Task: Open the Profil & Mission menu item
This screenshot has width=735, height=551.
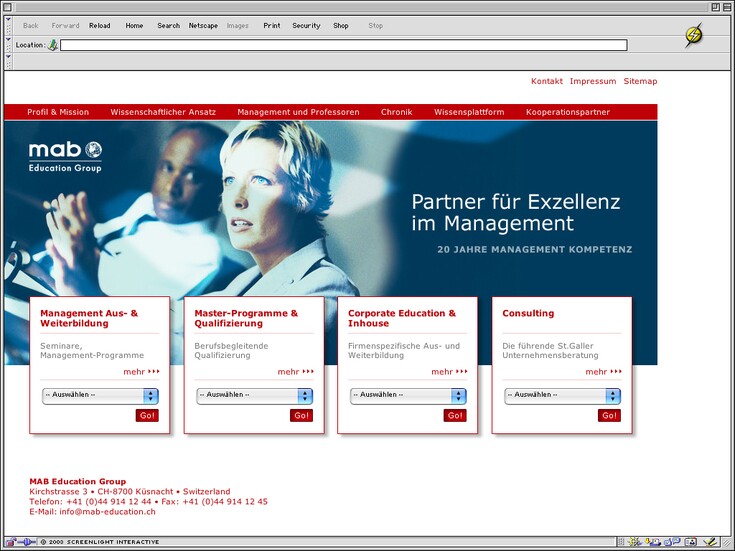Action: [x=58, y=112]
